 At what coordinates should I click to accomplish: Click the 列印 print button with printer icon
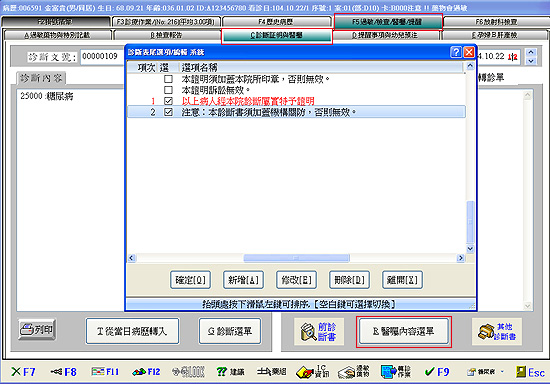pos(37,330)
